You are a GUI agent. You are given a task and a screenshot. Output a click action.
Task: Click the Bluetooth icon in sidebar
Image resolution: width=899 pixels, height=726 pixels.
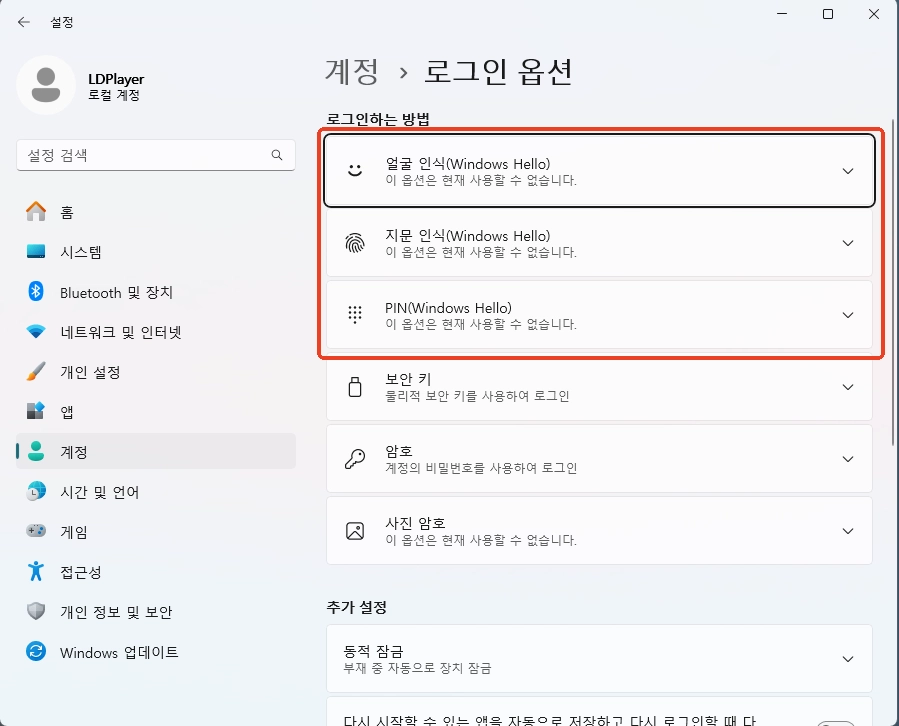coord(36,291)
